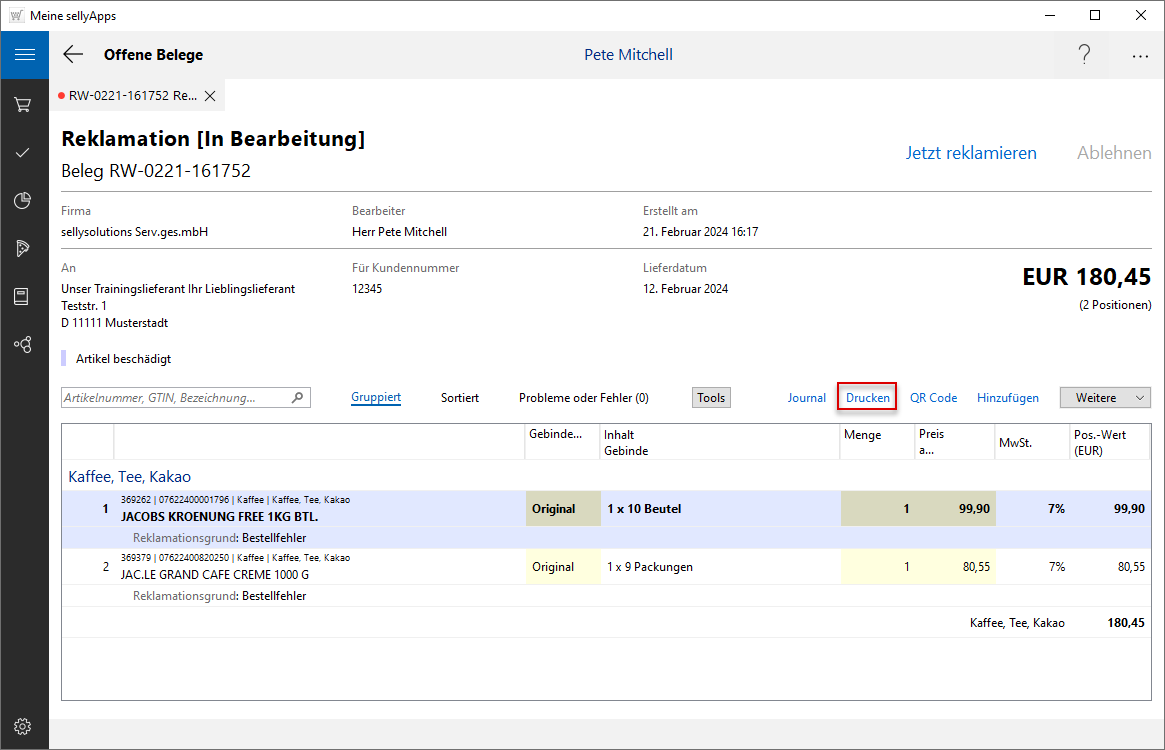
Task: Click Jetzt reklamieren link
Action: coord(971,153)
